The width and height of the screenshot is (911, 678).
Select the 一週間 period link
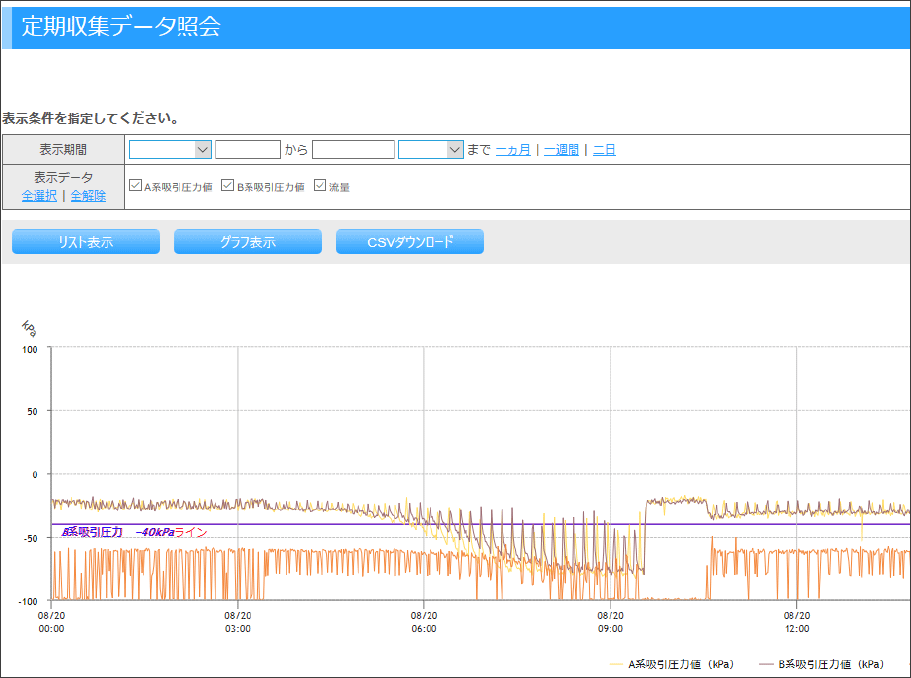pyautogui.click(x=561, y=150)
